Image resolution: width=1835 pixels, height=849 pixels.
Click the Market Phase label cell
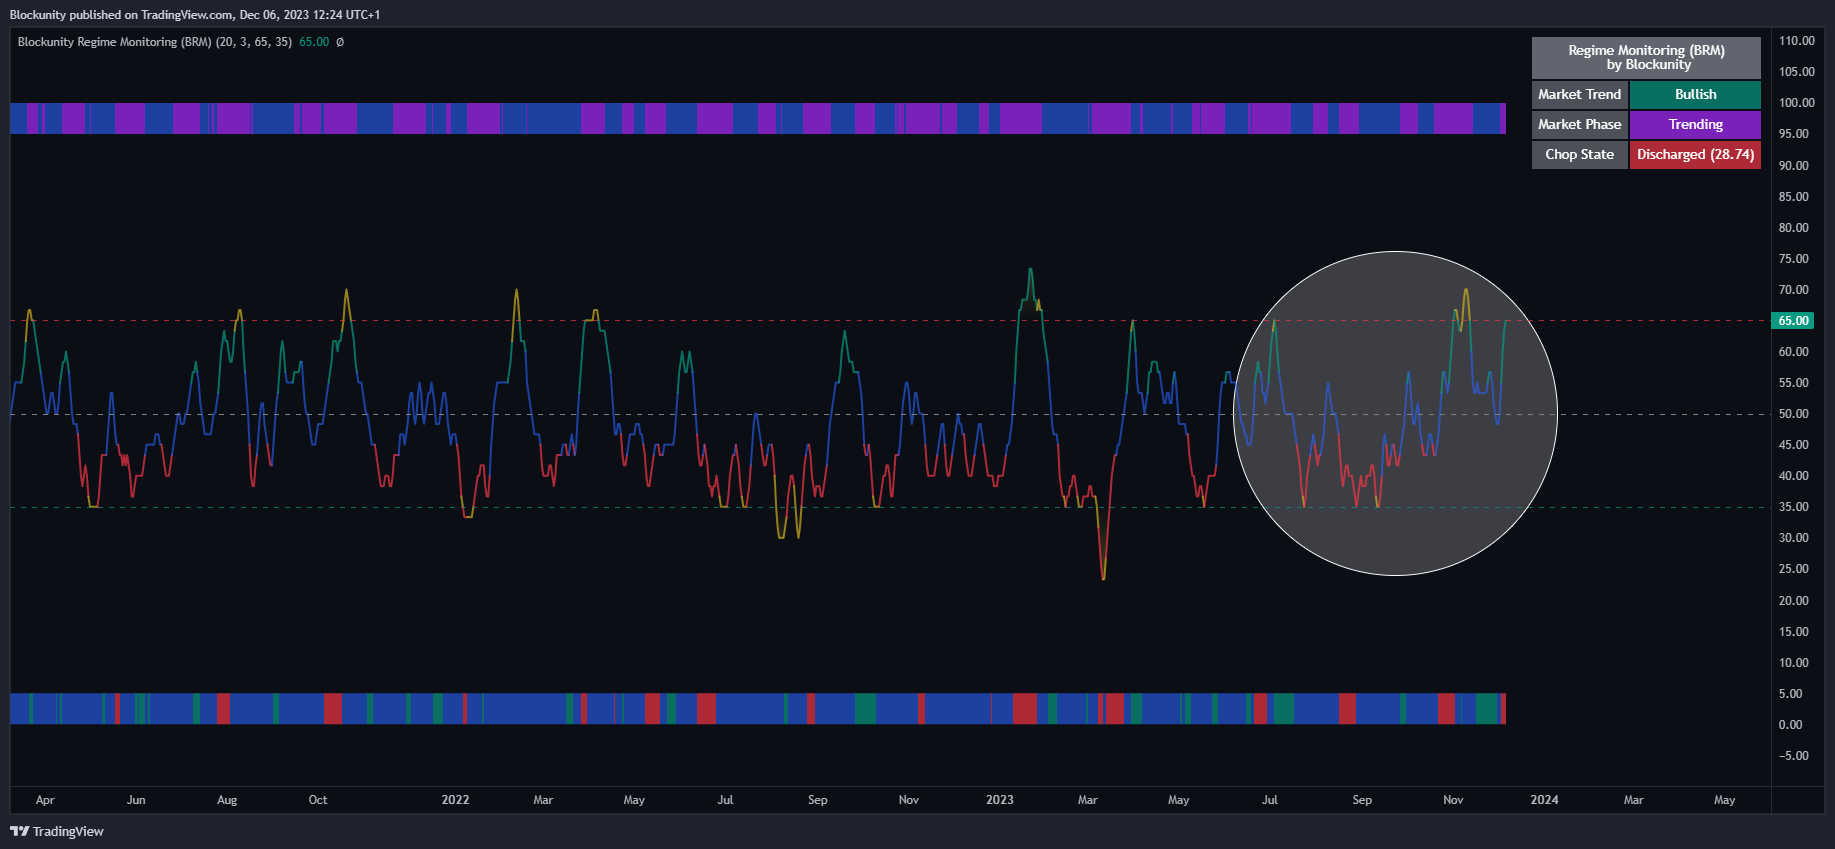(x=1580, y=125)
